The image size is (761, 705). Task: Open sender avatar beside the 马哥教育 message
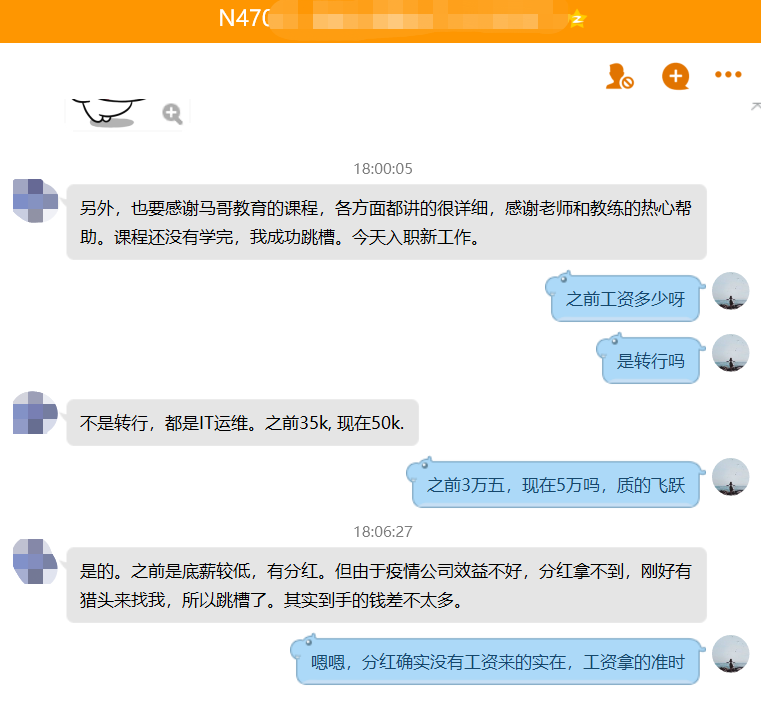(x=35, y=200)
